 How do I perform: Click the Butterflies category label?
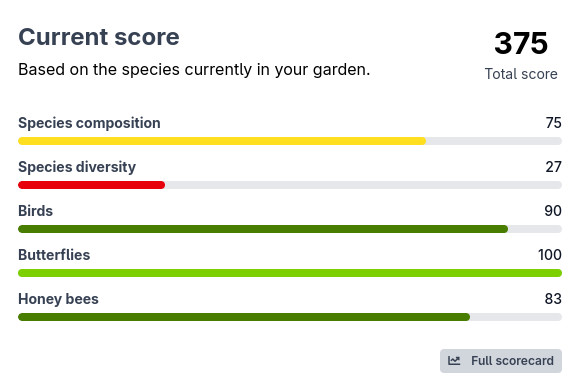54,255
